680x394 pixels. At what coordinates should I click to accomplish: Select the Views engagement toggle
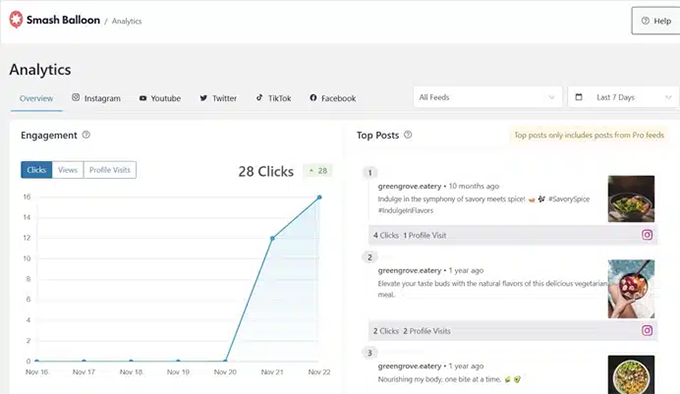tap(68, 170)
